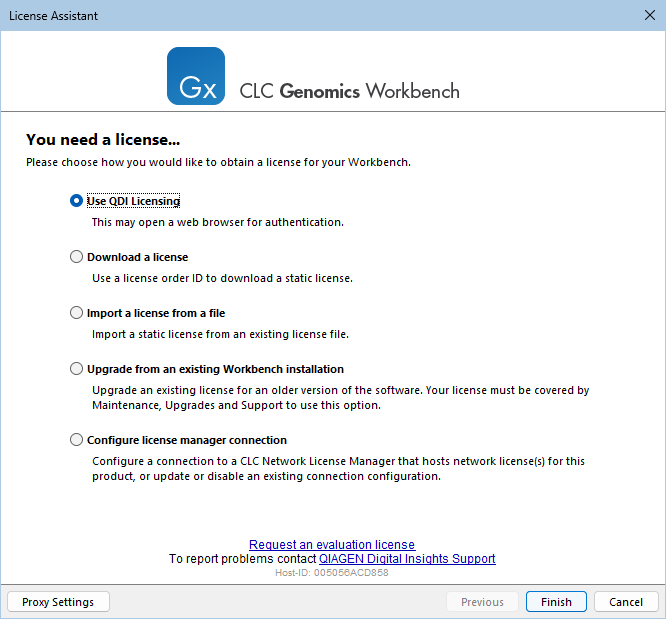
Task: Cancel the License Assistant dialog
Action: click(626, 602)
